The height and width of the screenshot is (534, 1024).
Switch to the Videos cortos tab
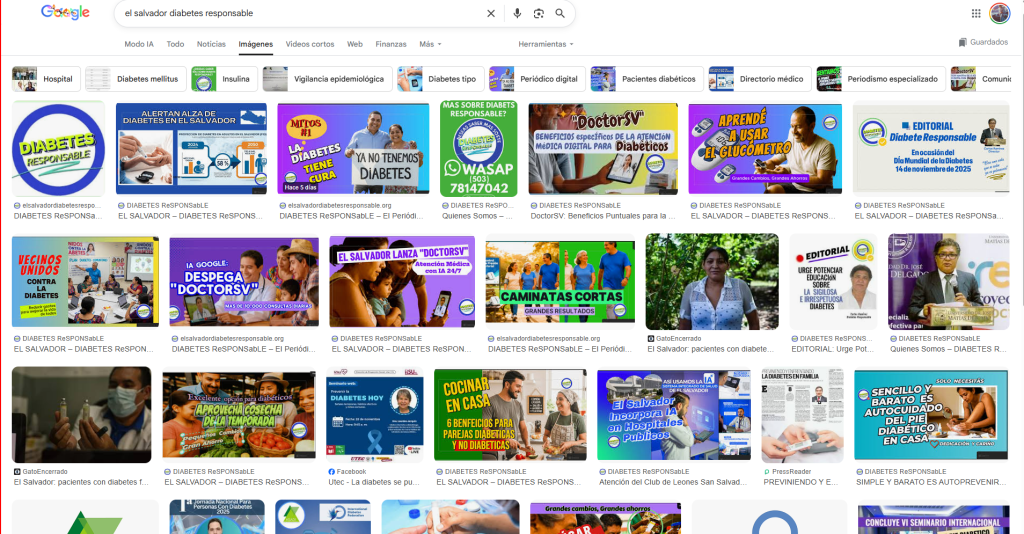coord(310,44)
